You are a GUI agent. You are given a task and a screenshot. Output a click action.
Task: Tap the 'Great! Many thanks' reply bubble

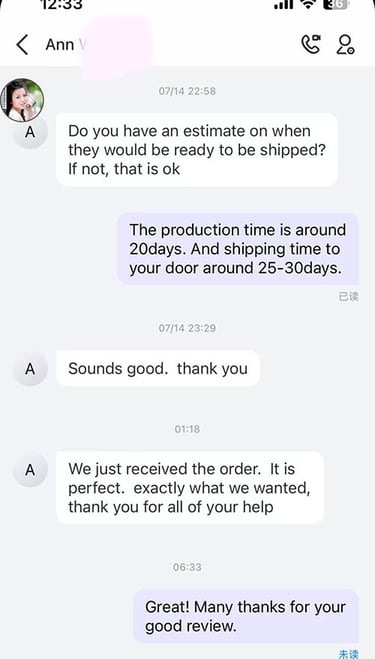246,616
